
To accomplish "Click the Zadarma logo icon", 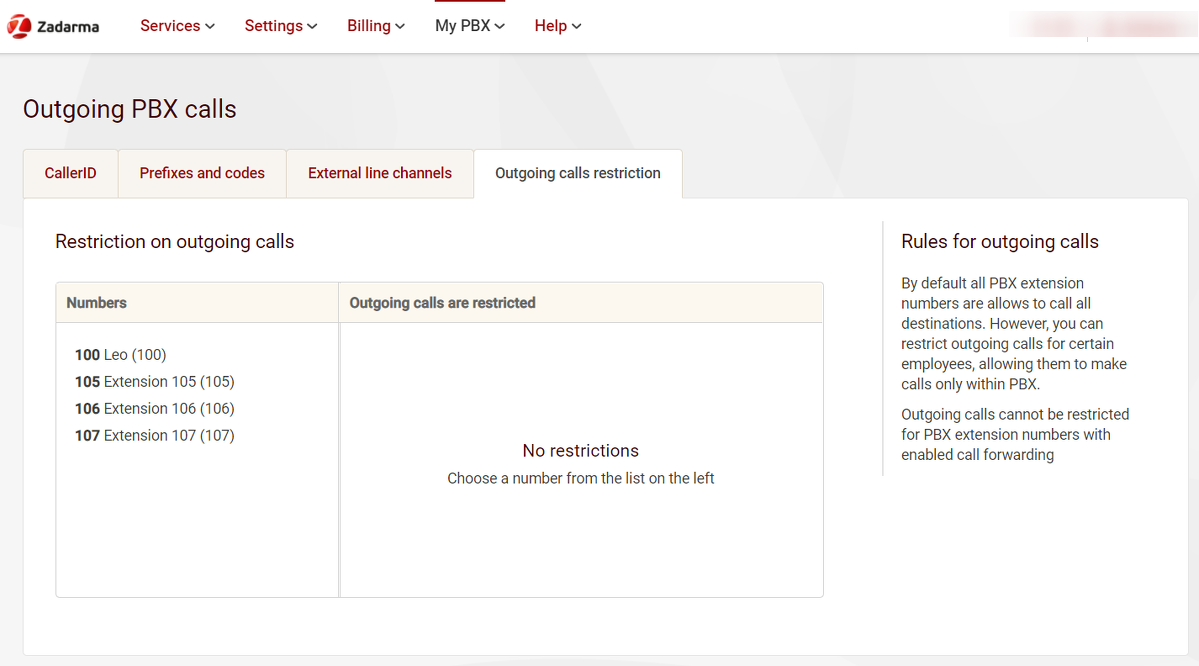I will click(x=19, y=27).
